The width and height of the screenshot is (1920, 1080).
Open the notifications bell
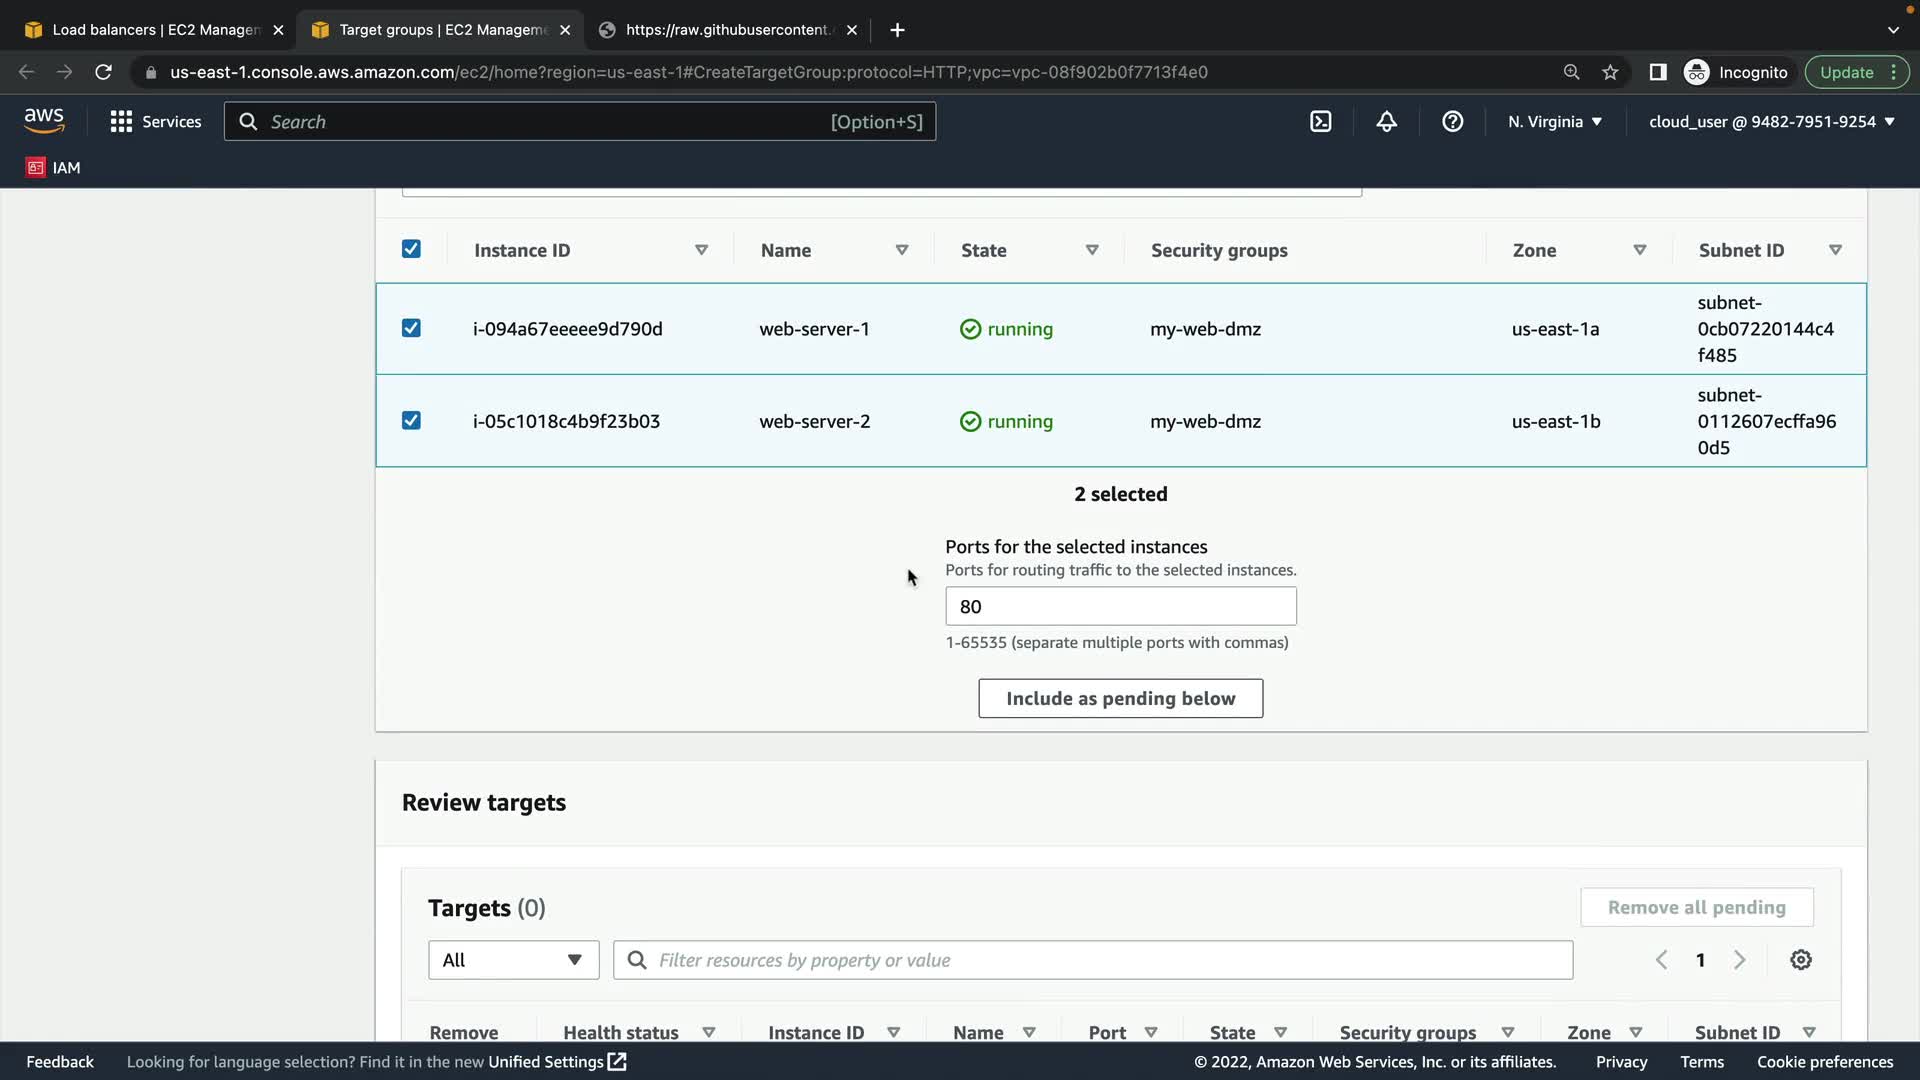(x=1386, y=121)
